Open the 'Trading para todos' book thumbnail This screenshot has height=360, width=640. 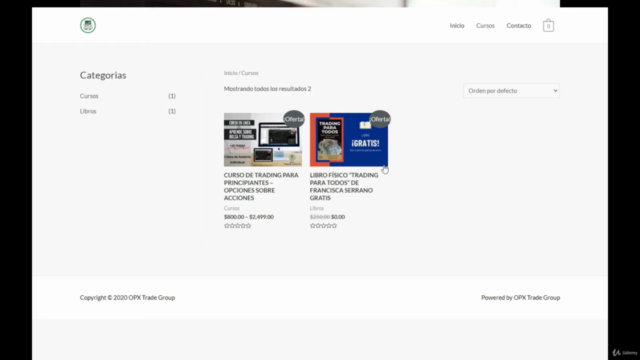coord(349,140)
